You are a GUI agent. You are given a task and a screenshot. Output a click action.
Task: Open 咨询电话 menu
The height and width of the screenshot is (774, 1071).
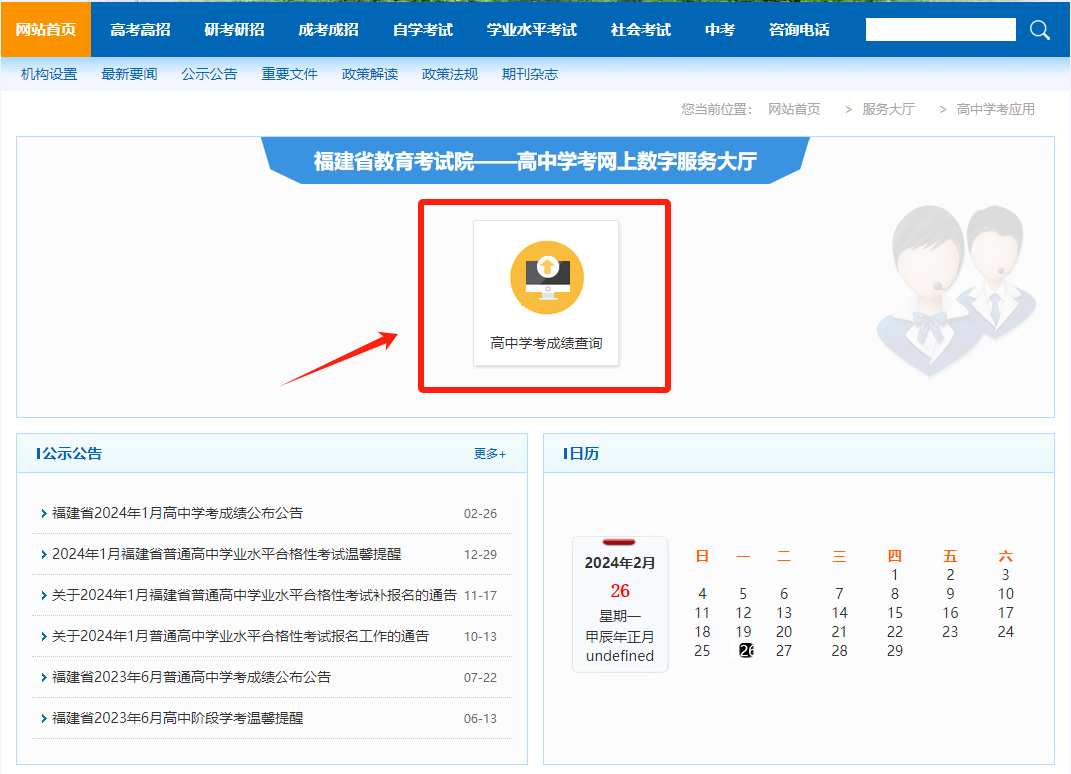click(799, 29)
